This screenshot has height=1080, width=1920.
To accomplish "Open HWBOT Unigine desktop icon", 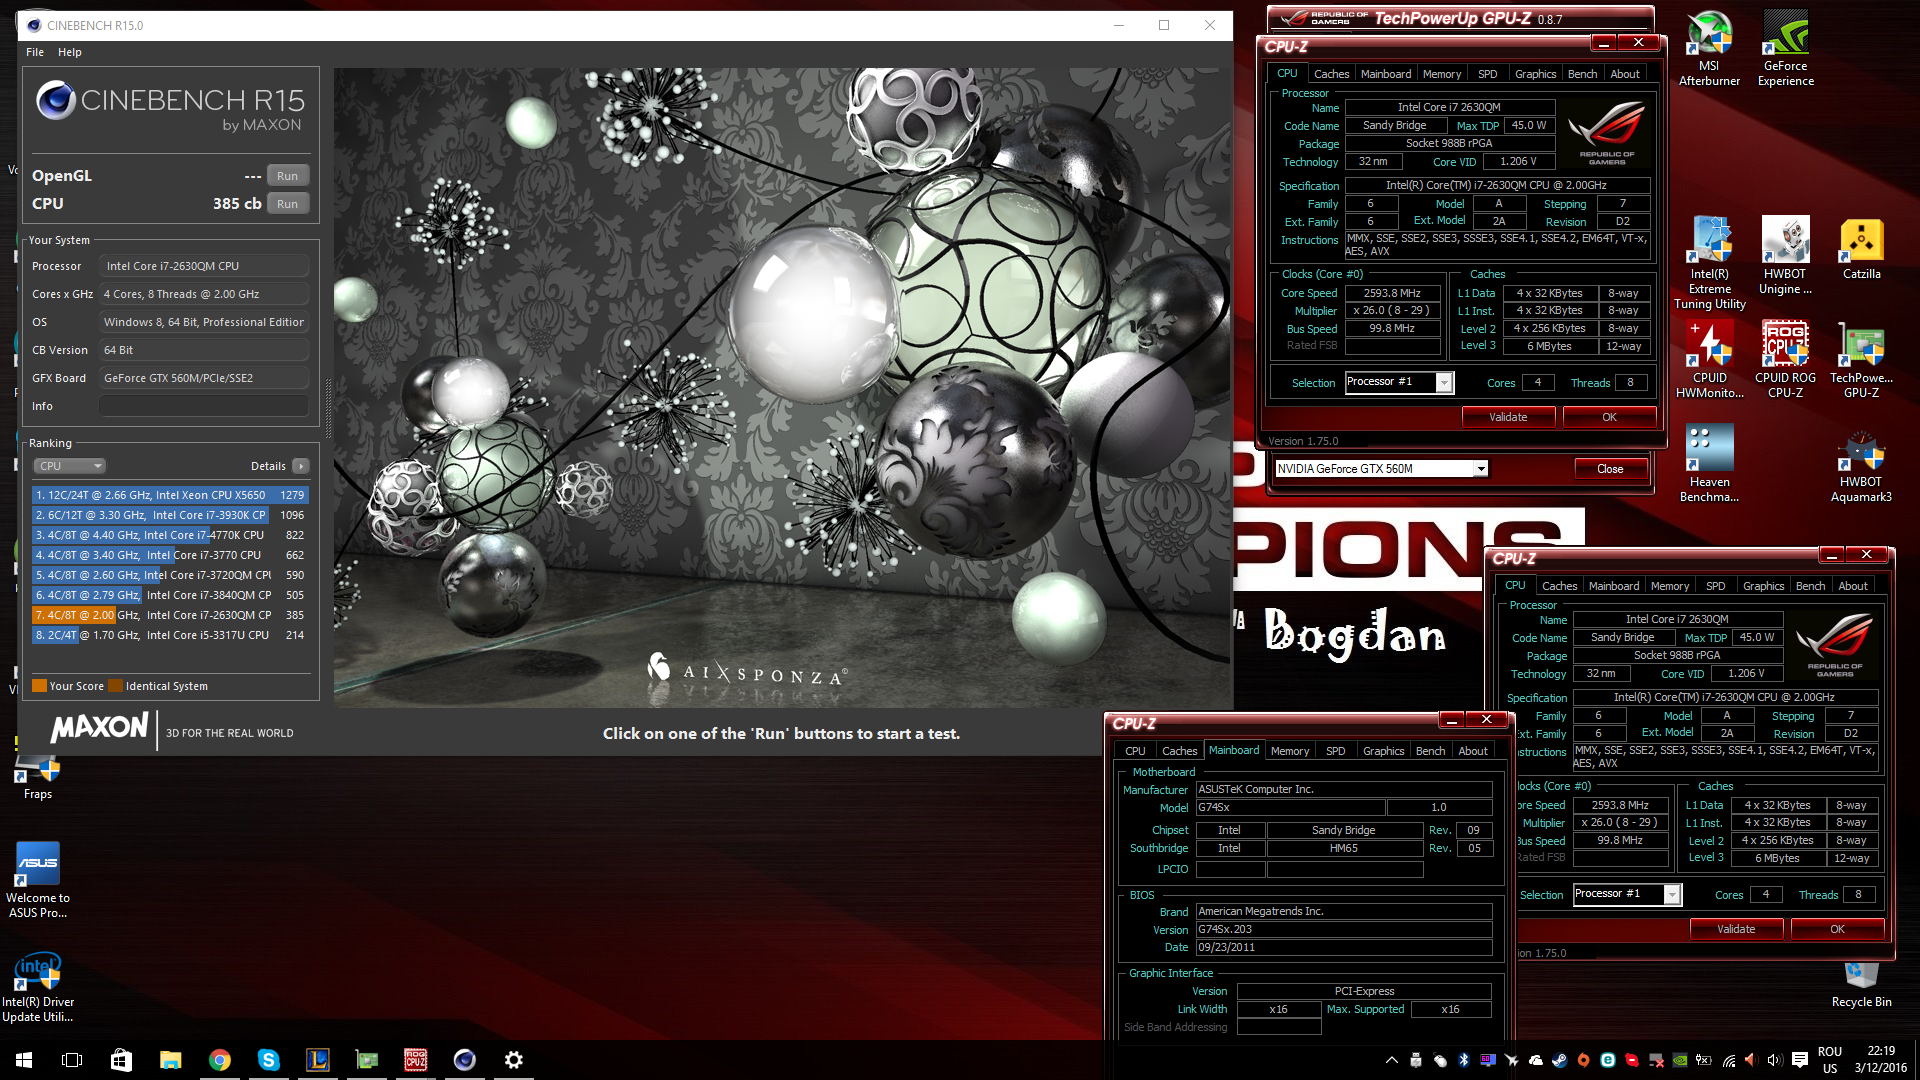I will point(1785,256).
